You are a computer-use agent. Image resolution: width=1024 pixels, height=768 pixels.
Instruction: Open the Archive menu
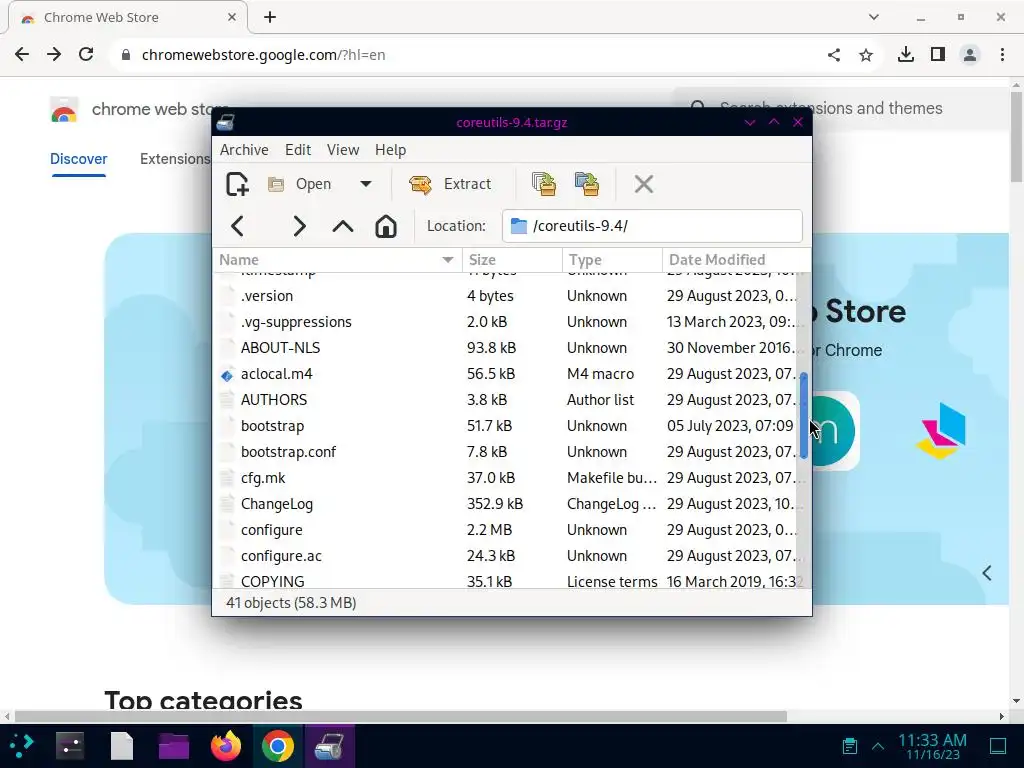point(244,150)
